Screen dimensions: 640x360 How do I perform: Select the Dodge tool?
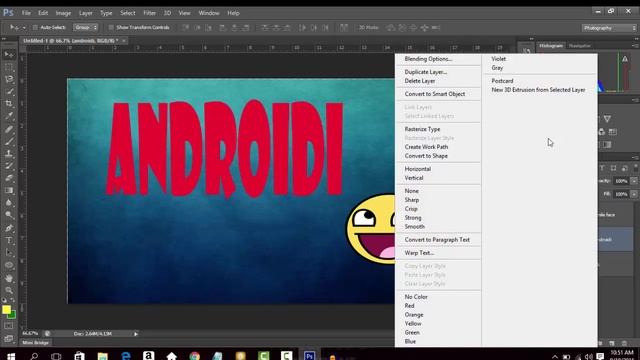point(9,215)
